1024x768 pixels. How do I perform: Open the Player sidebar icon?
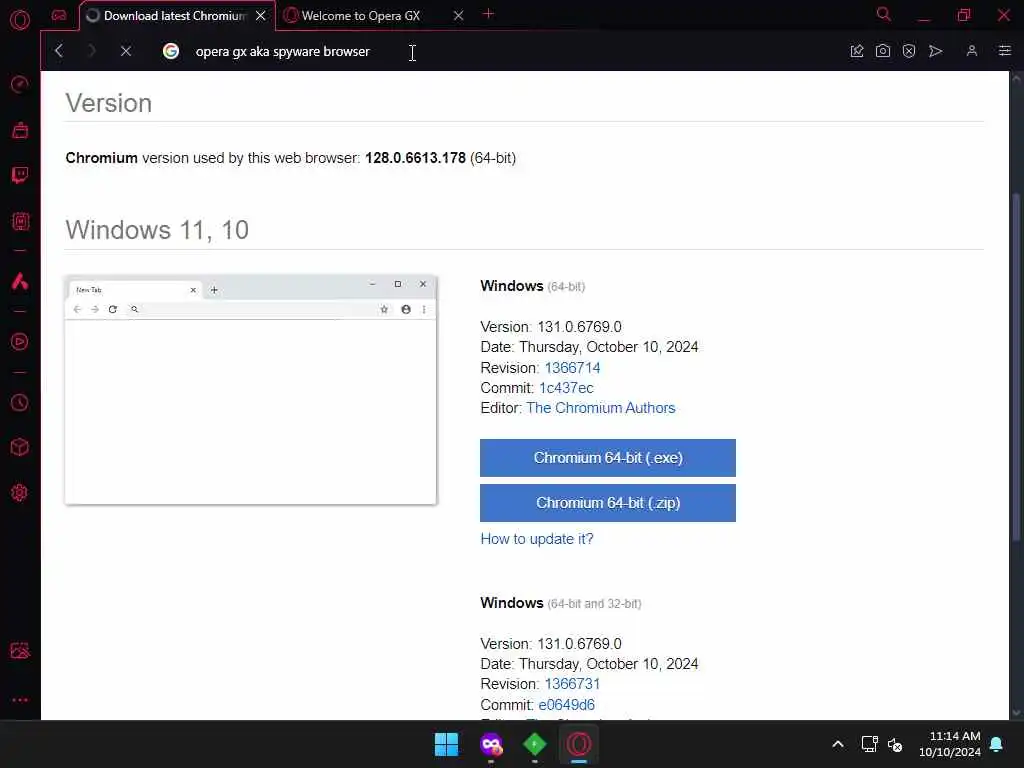[x=20, y=342]
